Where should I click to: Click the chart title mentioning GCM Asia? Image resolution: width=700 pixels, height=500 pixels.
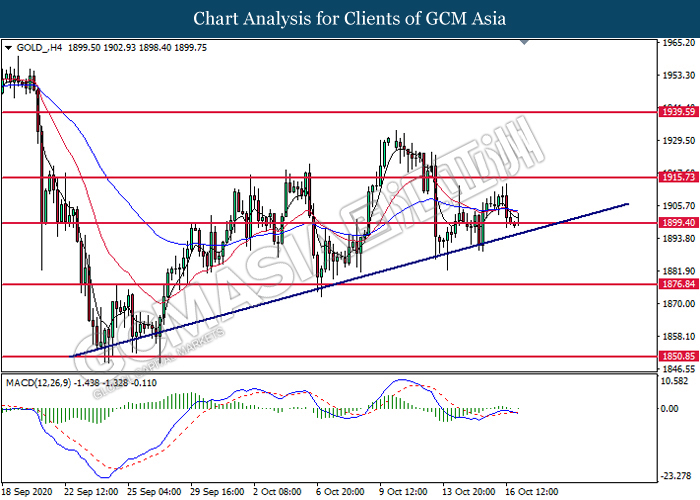tap(350, 19)
